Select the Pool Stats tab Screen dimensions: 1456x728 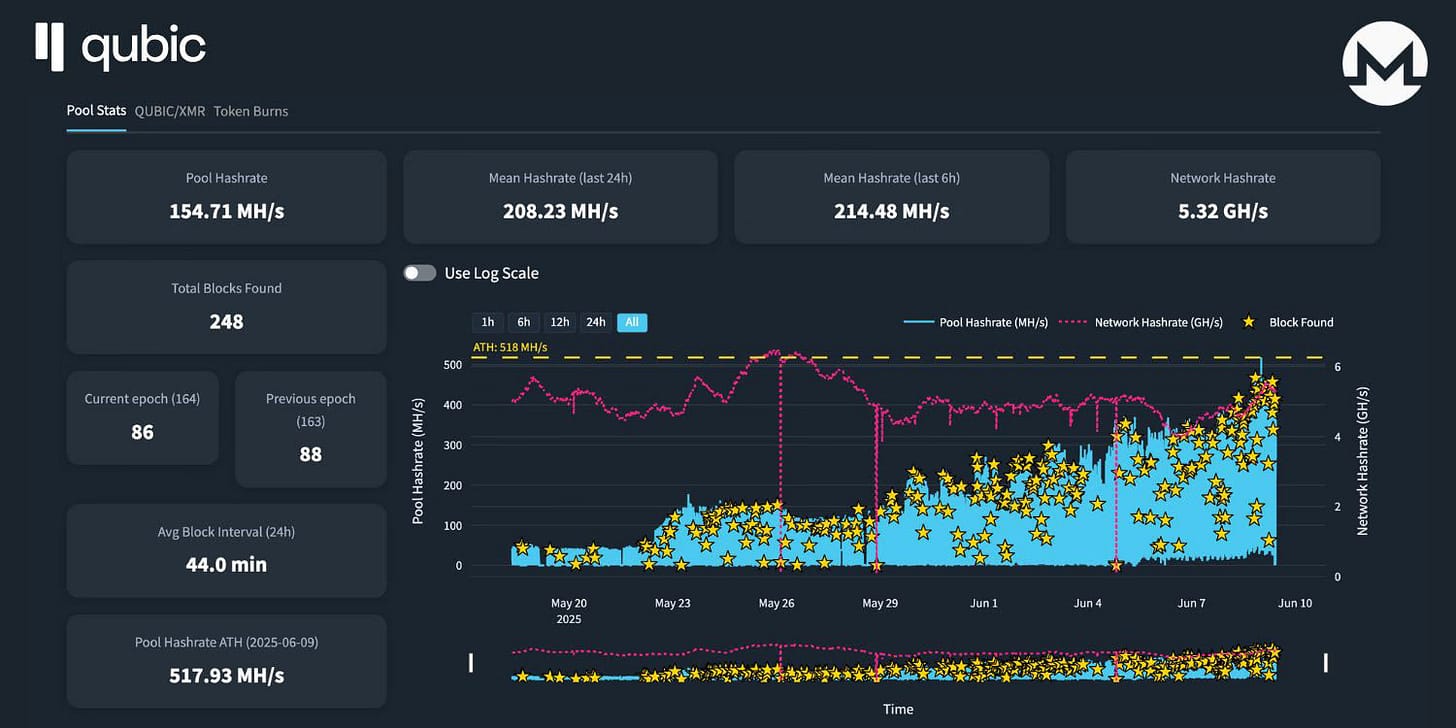pyautogui.click(x=96, y=111)
